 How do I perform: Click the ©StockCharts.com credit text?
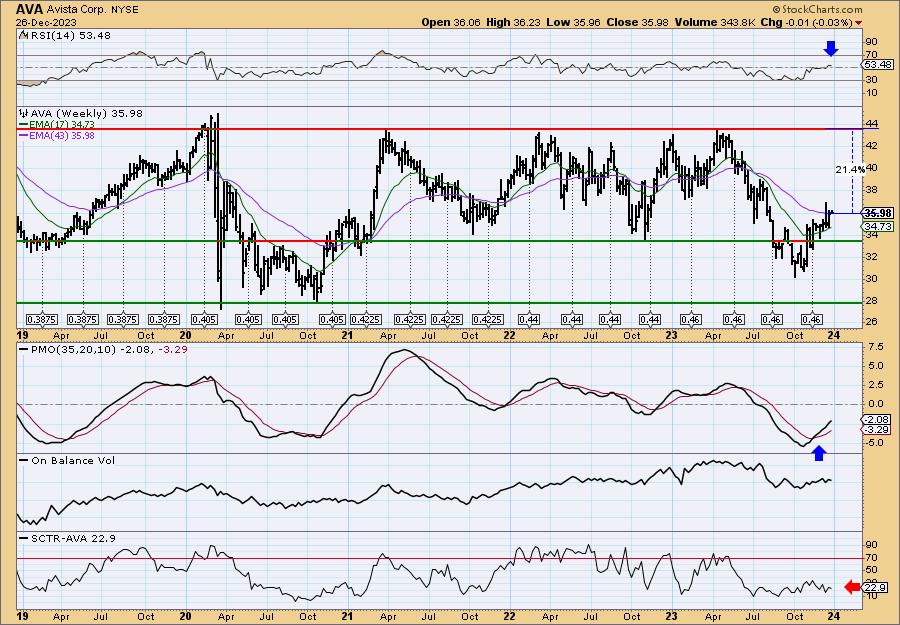[x=817, y=9]
